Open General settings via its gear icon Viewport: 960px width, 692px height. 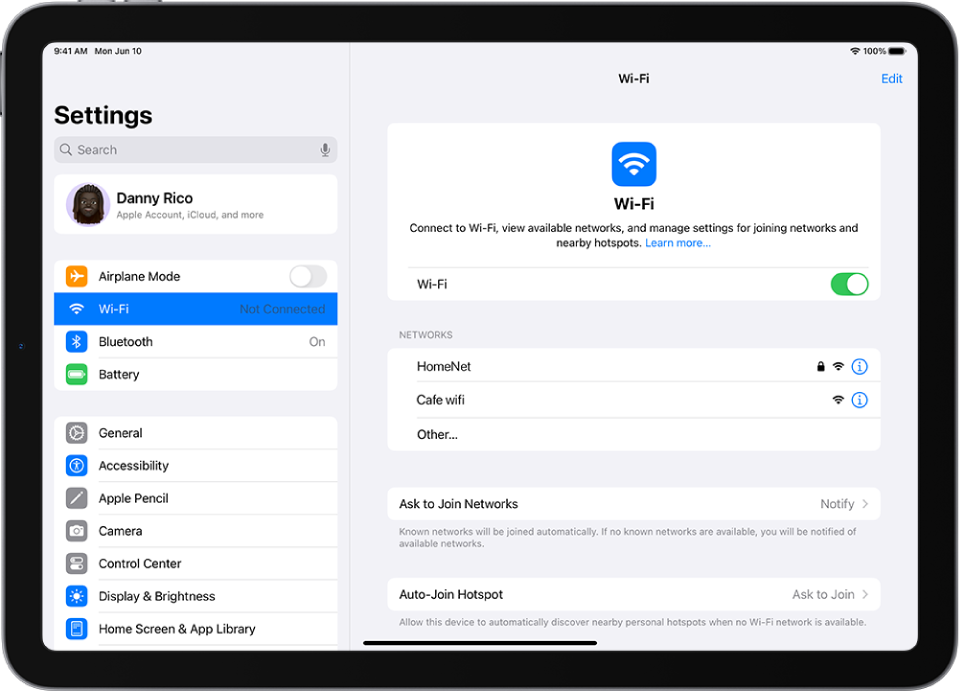point(77,433)
